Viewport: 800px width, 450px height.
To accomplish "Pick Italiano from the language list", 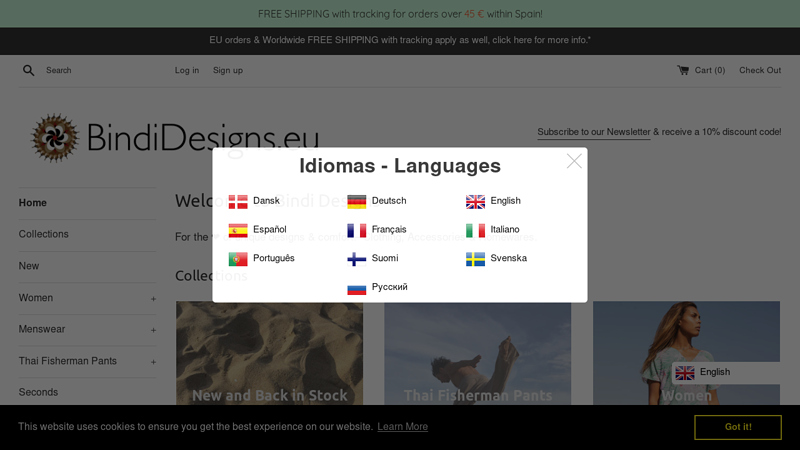I will click(505, 230).
